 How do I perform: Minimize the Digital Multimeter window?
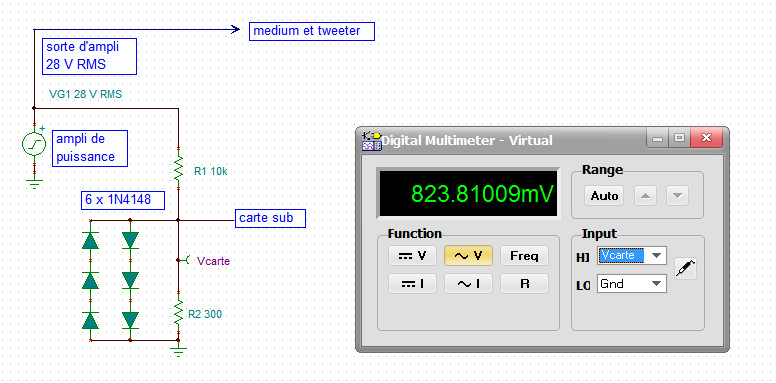(x=658, y=139)
